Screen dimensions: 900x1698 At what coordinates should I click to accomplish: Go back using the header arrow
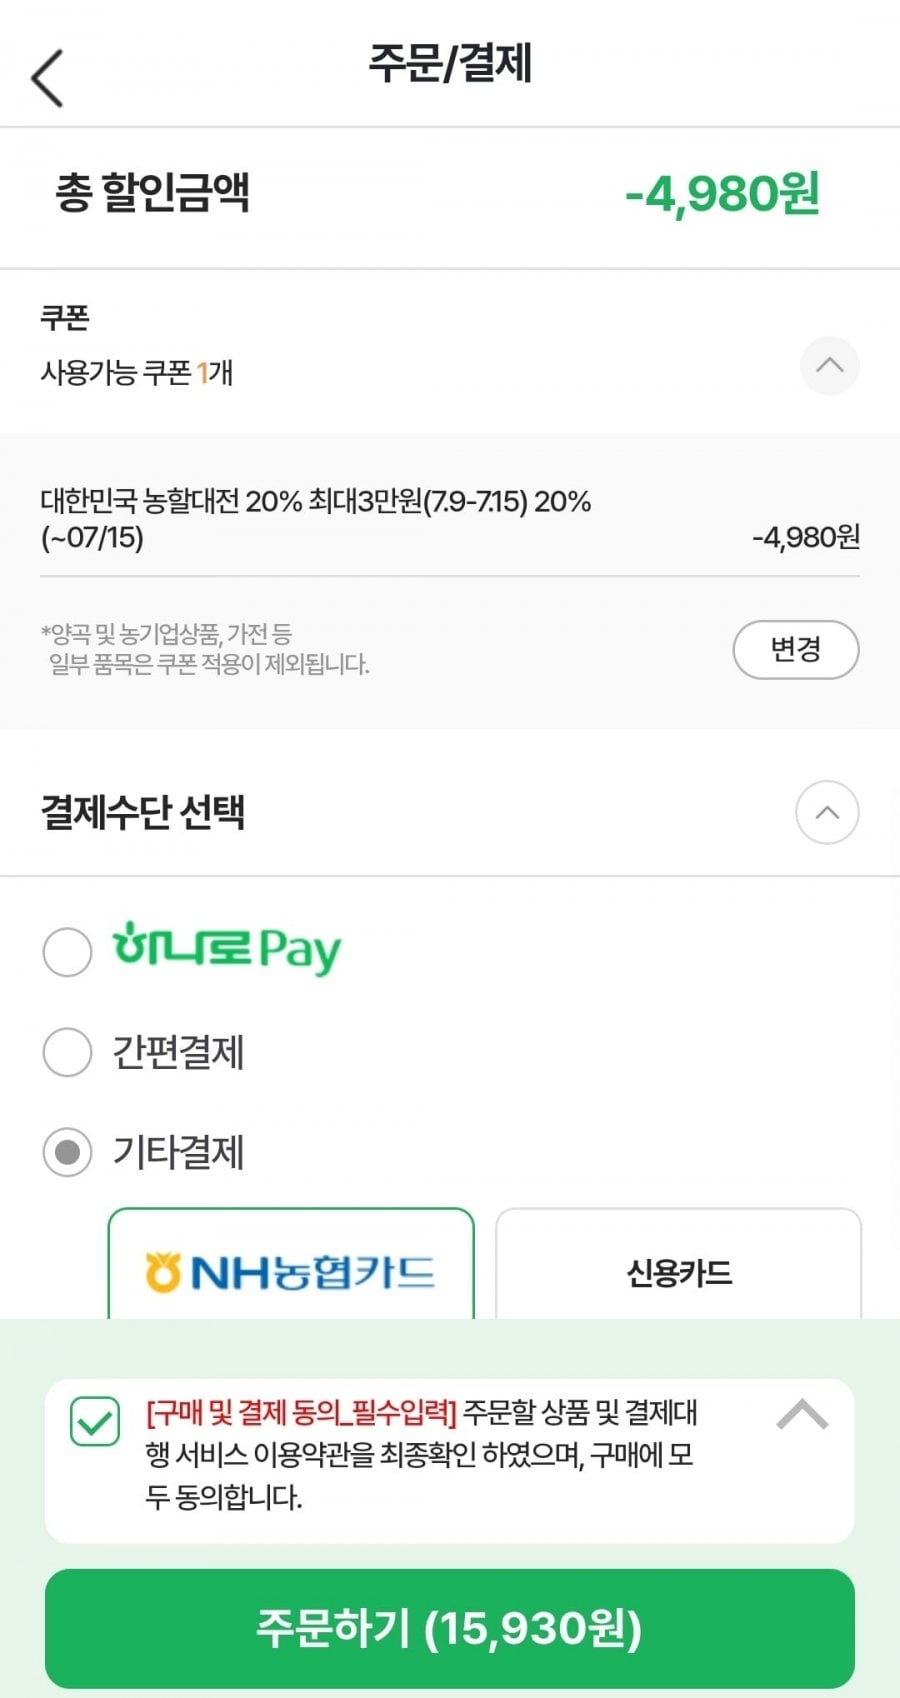tap(47, 78)
